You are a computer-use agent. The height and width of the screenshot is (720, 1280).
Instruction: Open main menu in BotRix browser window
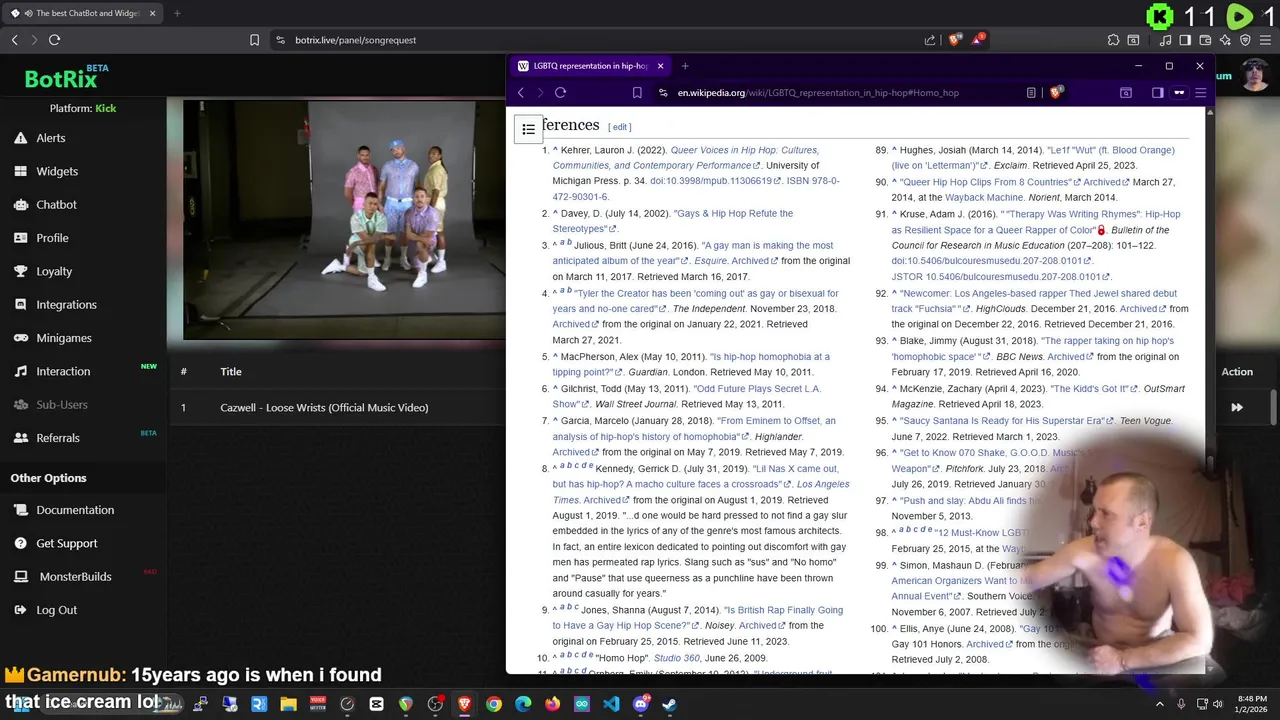(1265, 40)
